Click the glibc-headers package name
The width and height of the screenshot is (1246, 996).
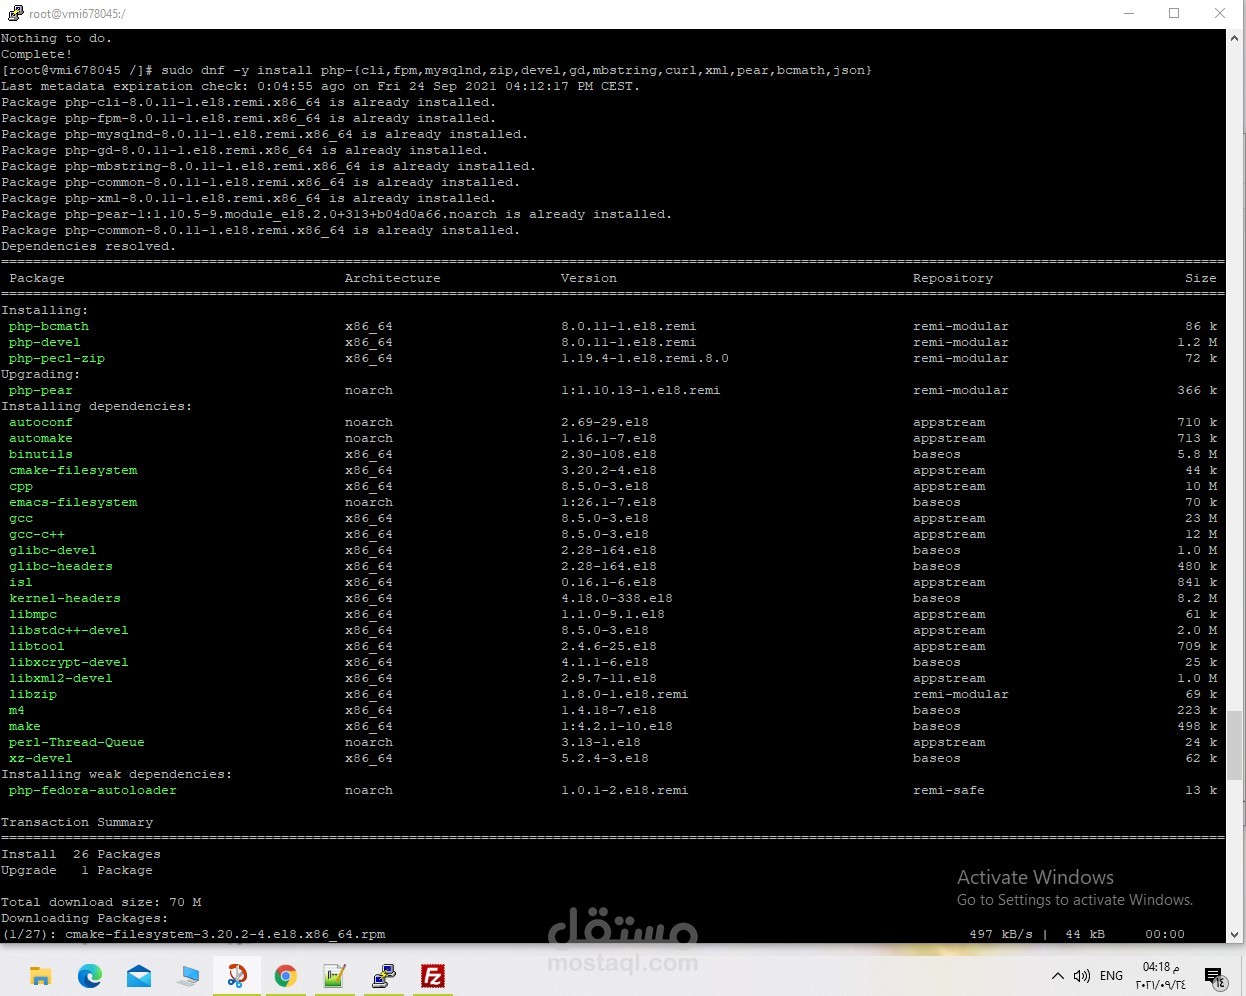61,566
